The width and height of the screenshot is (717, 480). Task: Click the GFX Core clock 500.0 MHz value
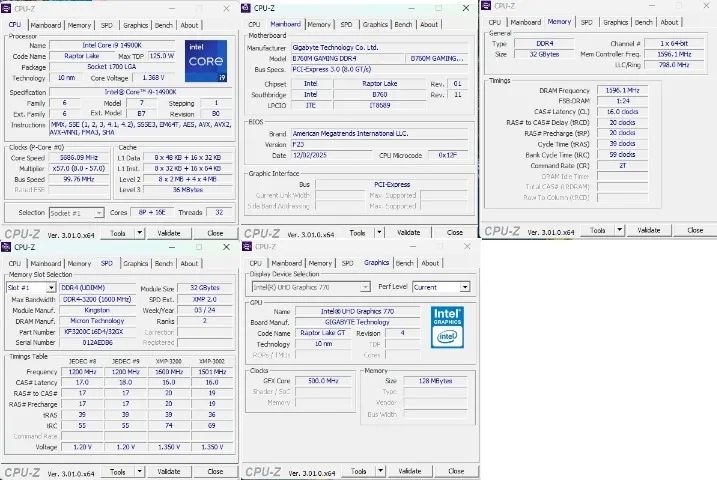(x=323, y=380)
